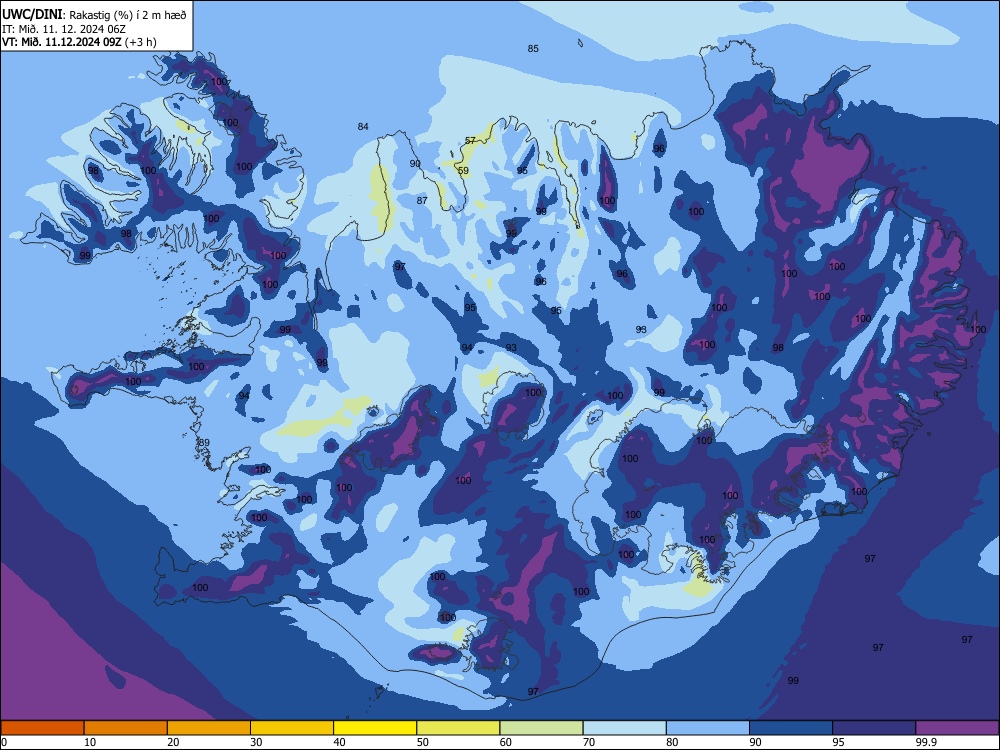
Task: Pick the pale yellow 50–60 legend swatch
Action: coord(458,728)
